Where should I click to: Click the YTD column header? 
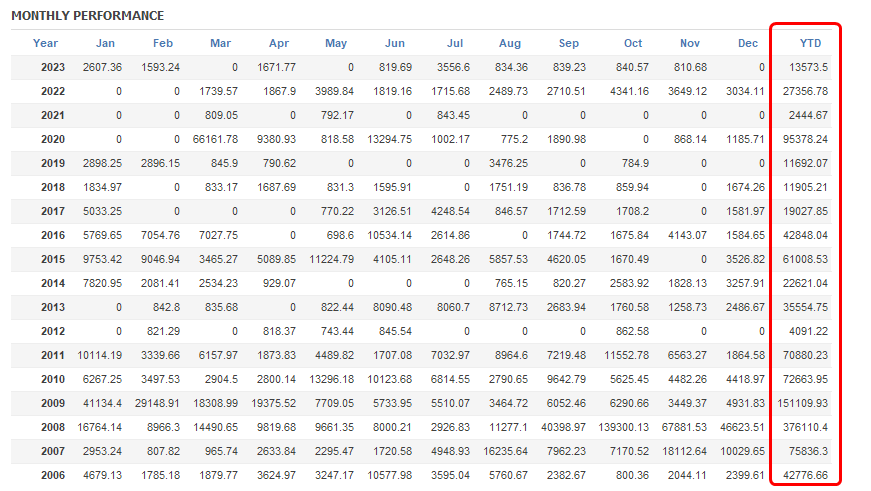pos(810,43)
